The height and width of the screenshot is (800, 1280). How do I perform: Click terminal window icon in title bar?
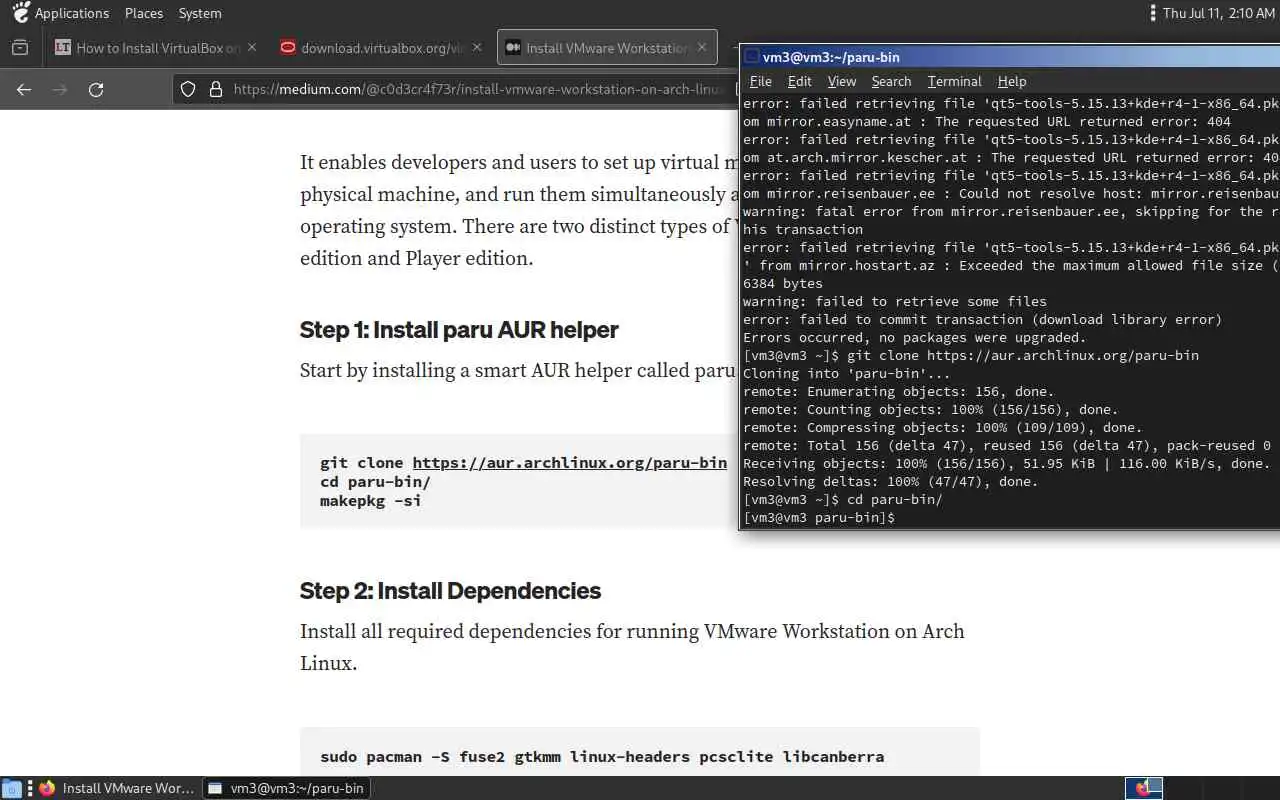tap(753, 58)
